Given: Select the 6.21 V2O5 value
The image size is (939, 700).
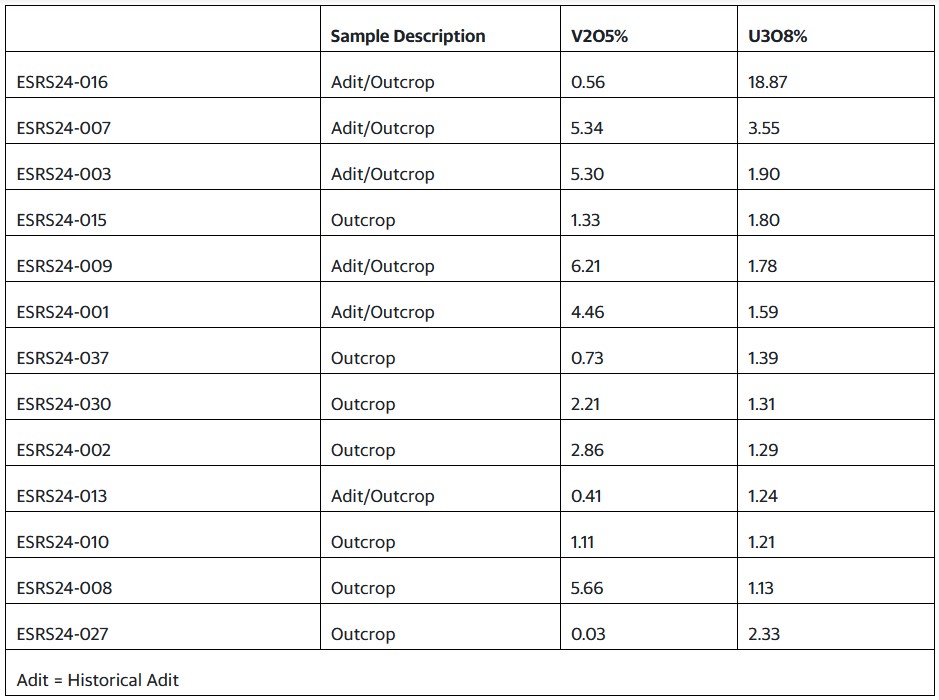Looking at the screenshot, I should point(587,266).
